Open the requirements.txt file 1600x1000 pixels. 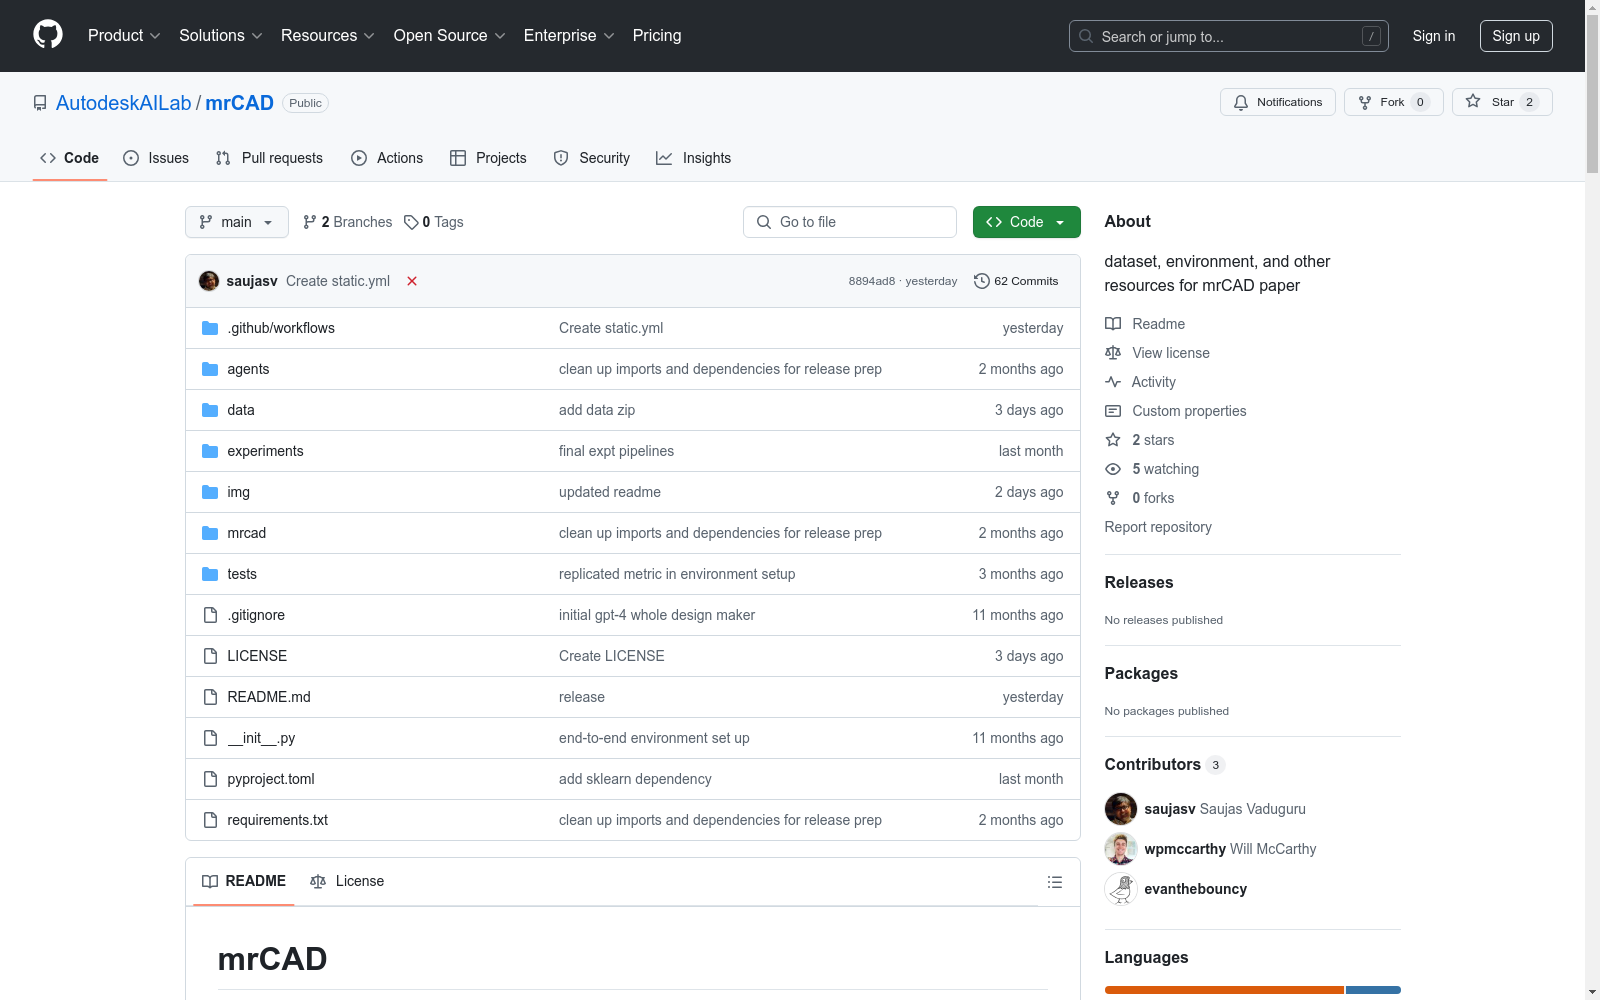click(x=277, y=820)
